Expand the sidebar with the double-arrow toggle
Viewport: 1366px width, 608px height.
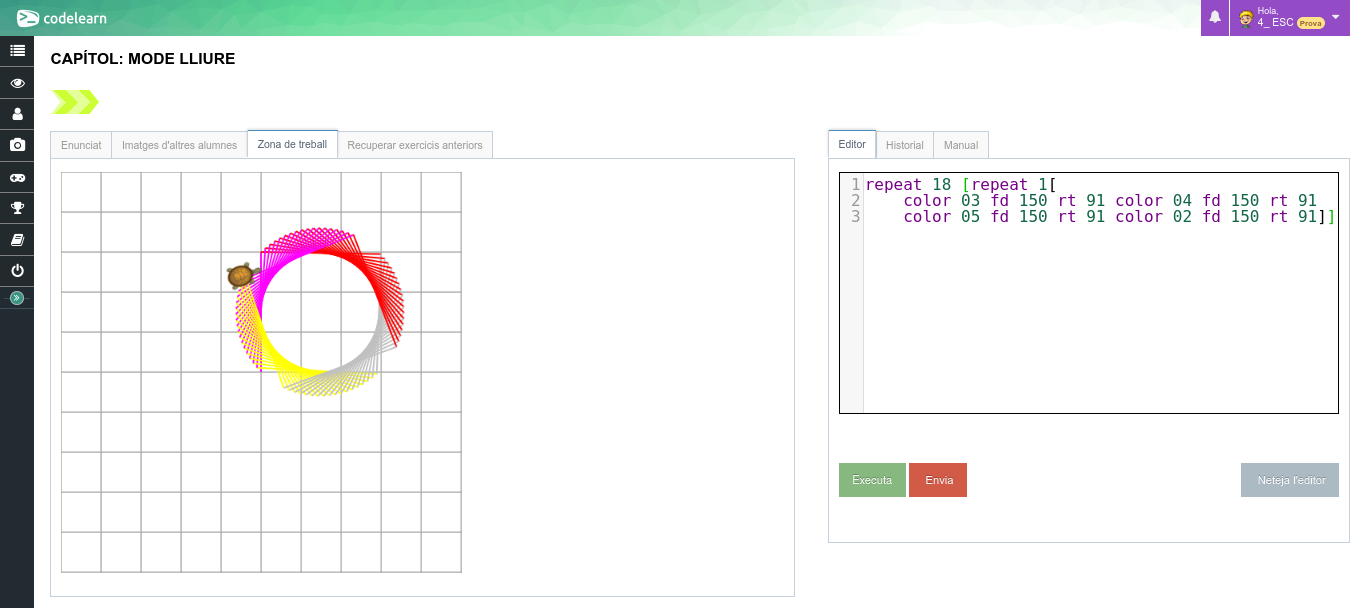click(16, 298)
